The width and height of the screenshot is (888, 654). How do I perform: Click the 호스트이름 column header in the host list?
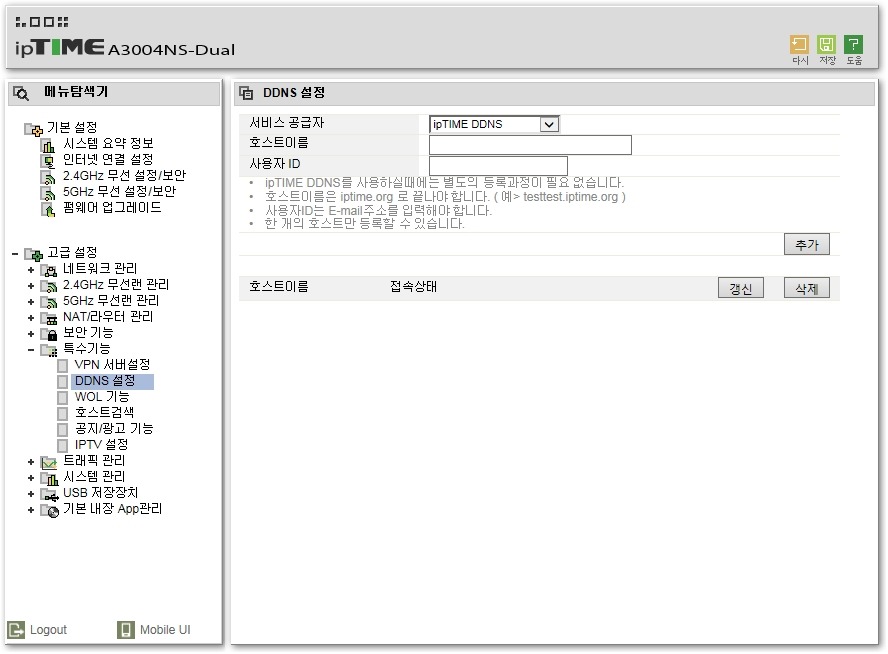pyautogui.click(x=279, y=287)
